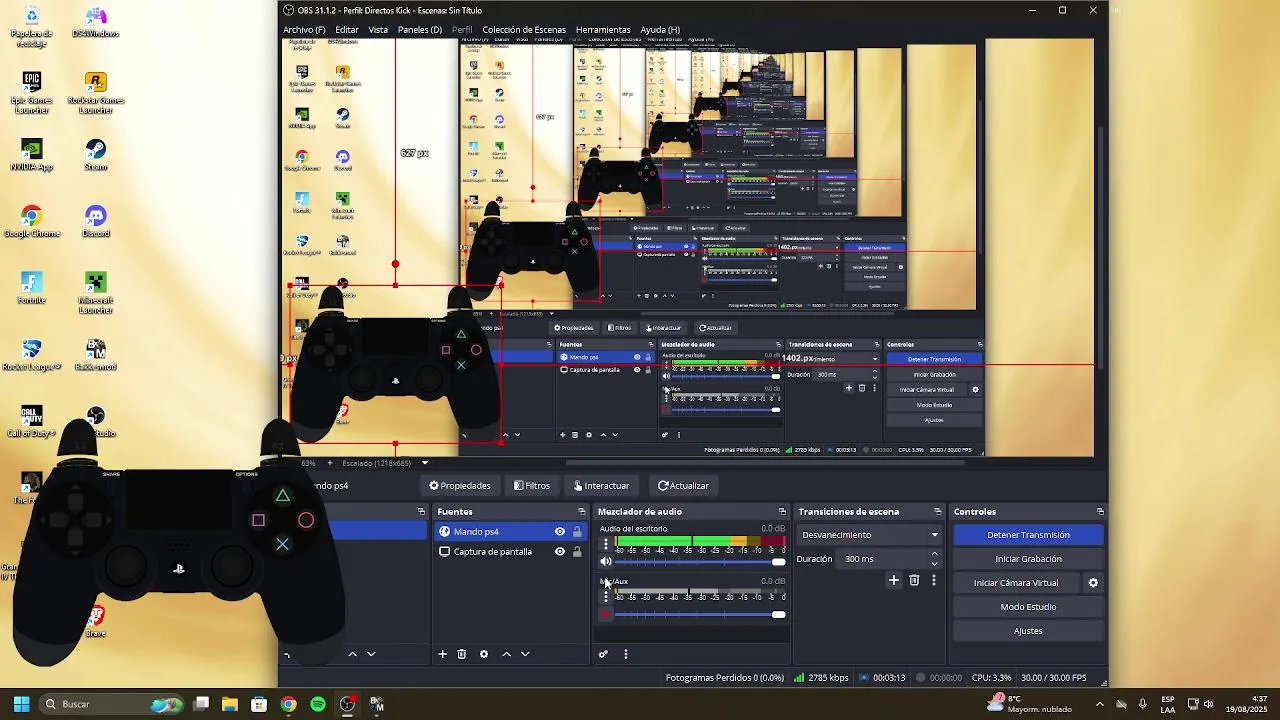Adjust Audio del escritorio volume slider

click(x=778, y=562)
